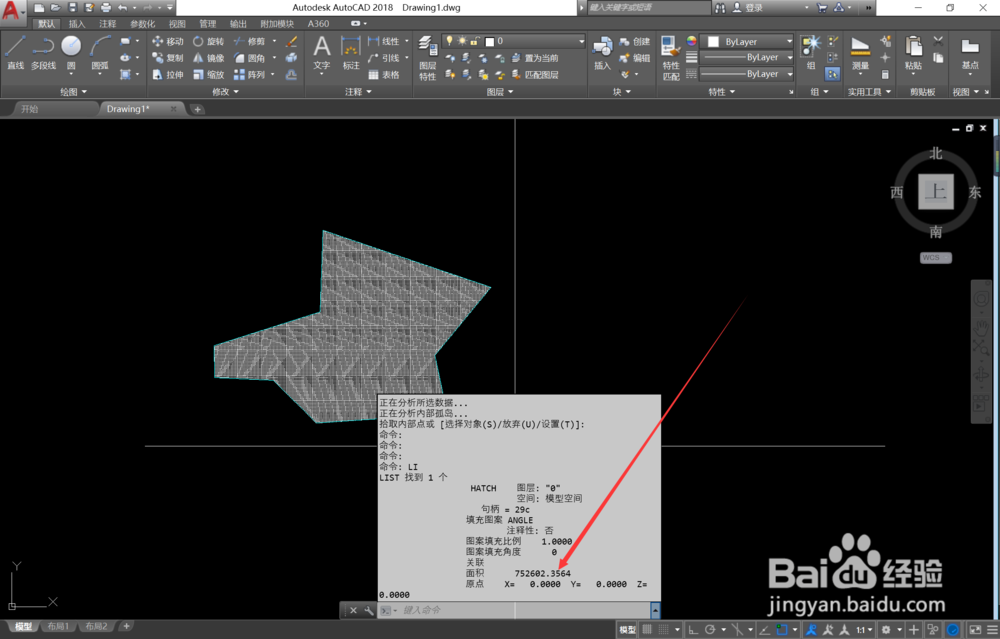Viewport: 1000px width, 639px height.
Task: Click the Scale (缩放) tool
Action: click(209, 75)
